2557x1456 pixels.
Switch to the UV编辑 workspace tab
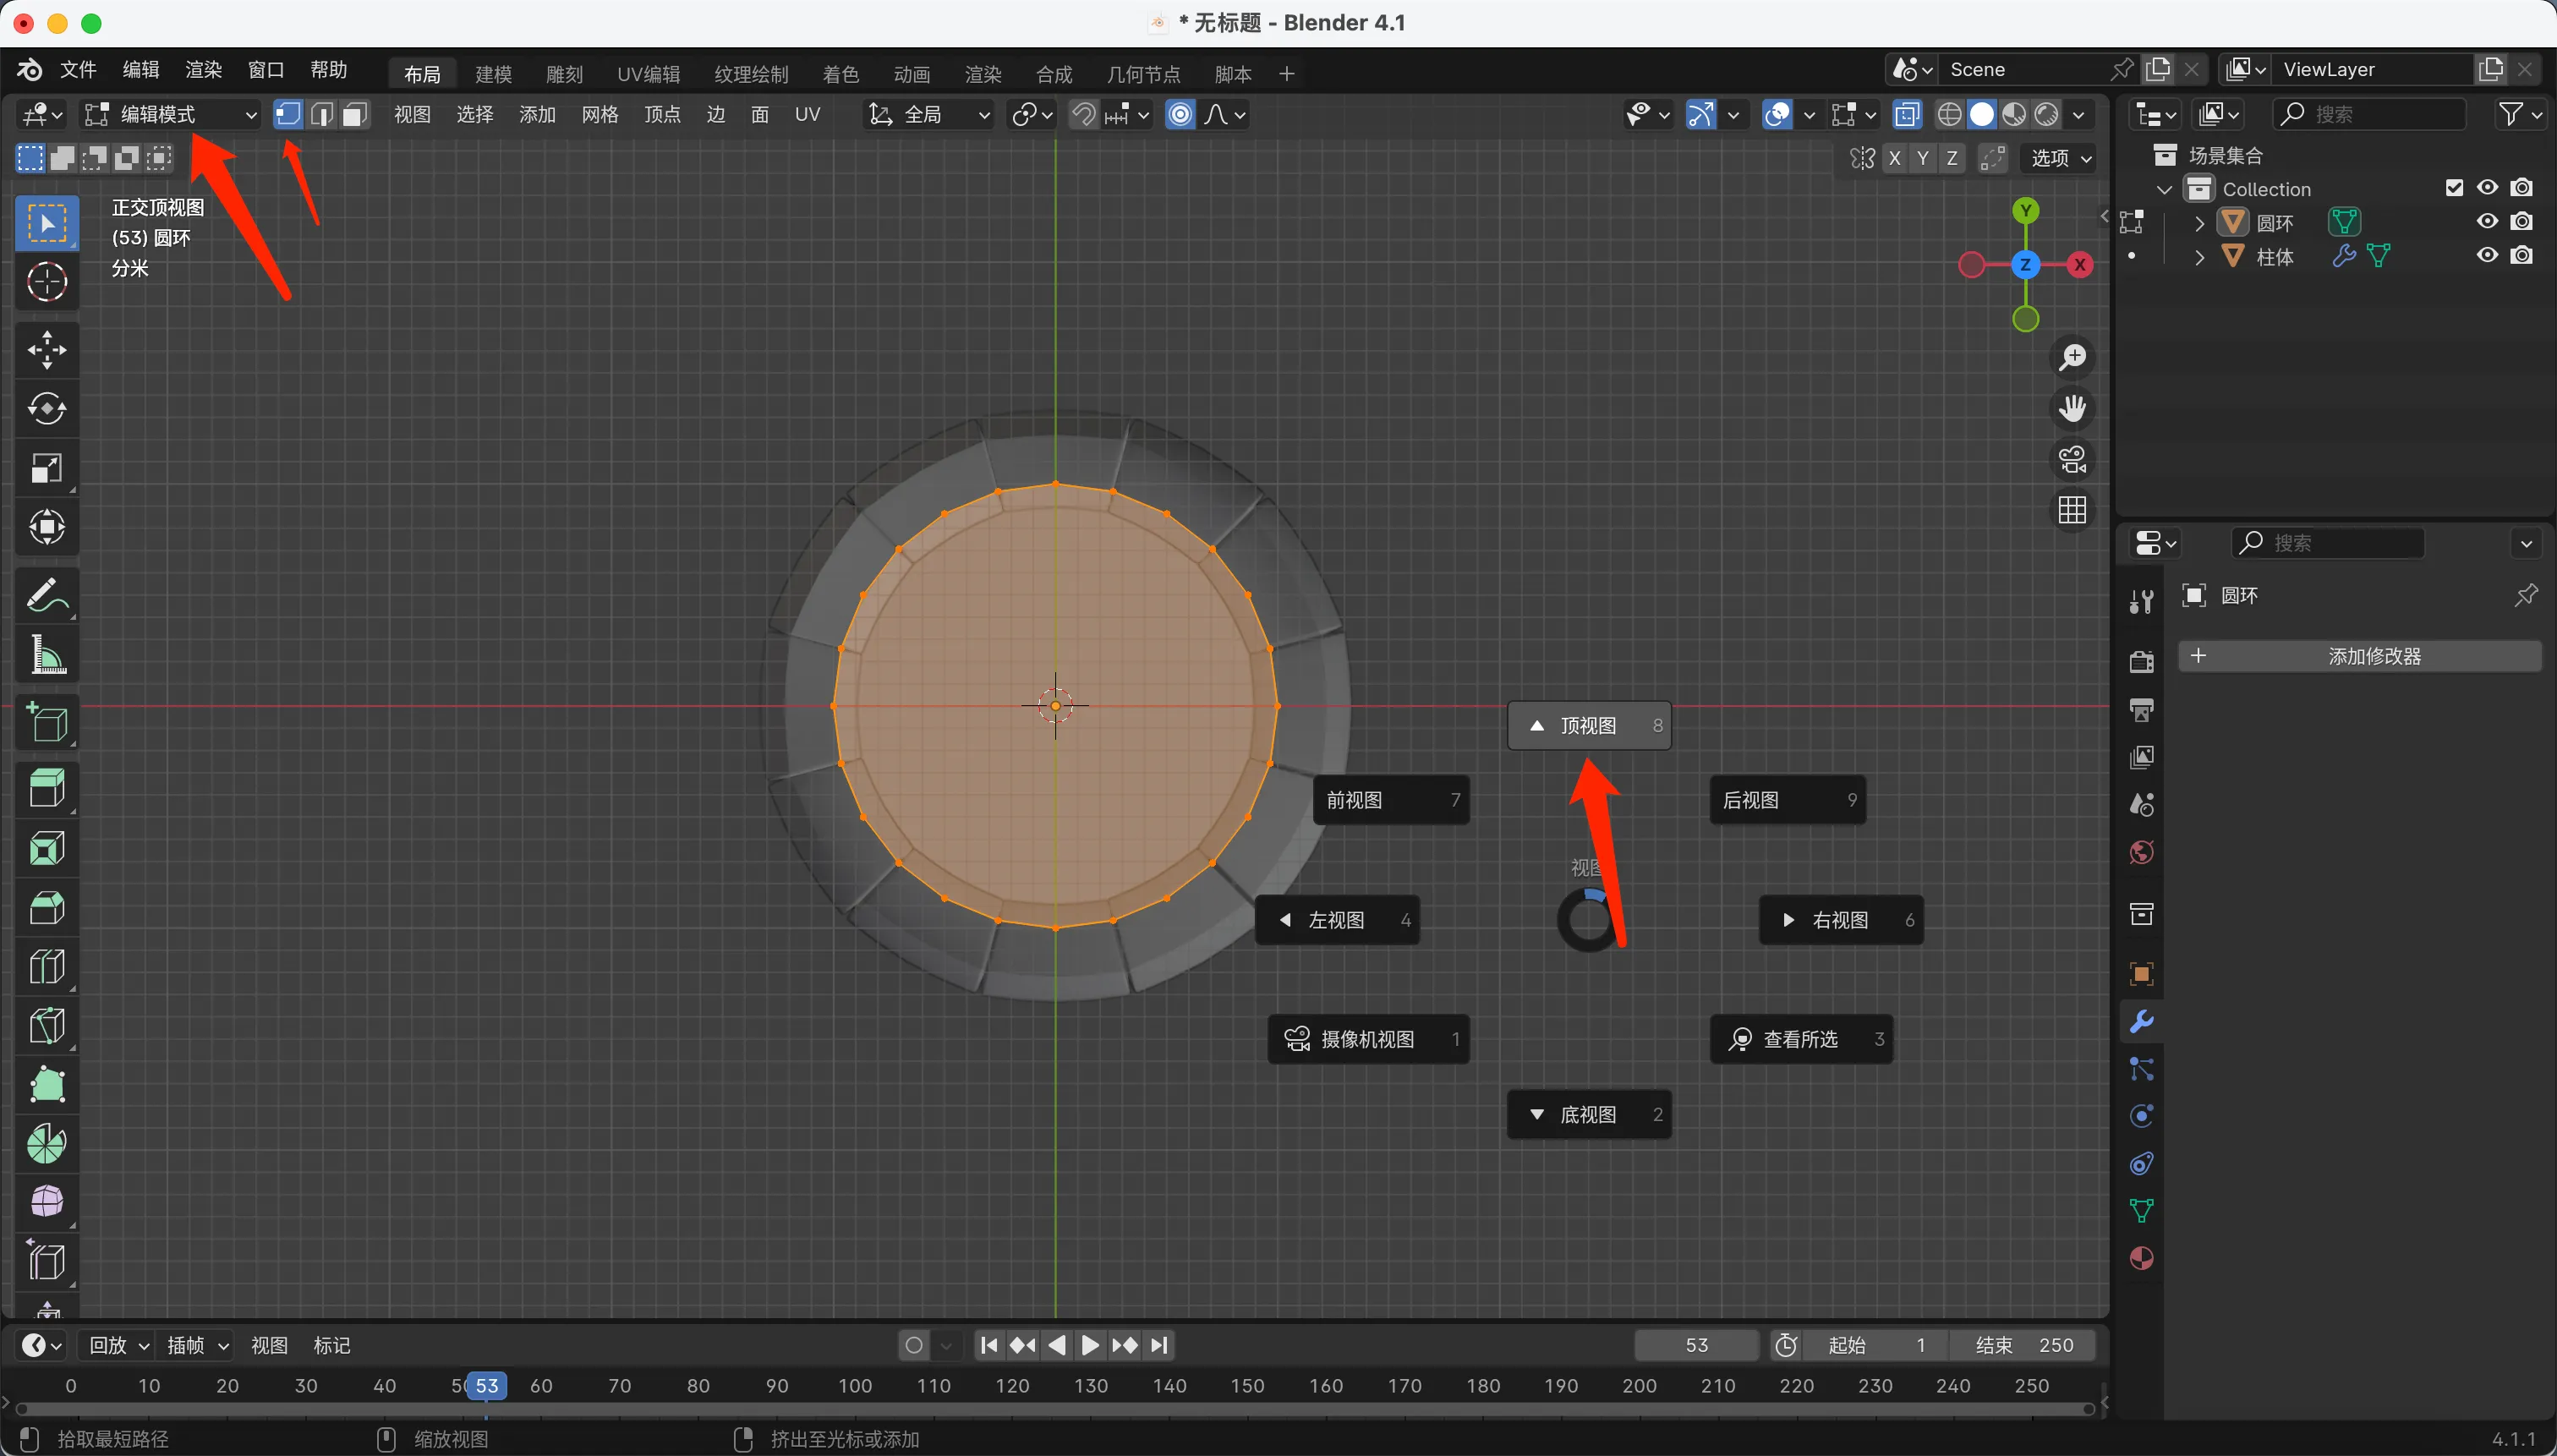coord(648,74)
